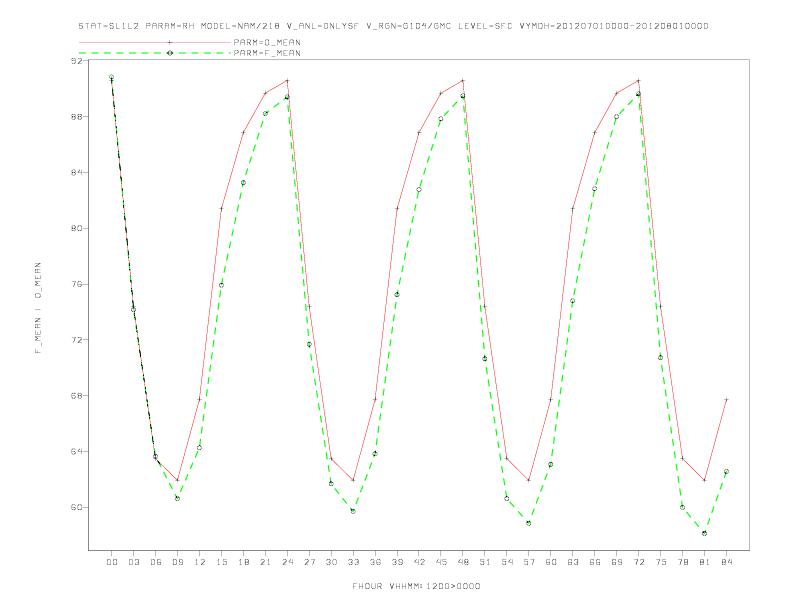
Task: Click x-axis tick label 21
Action: (266, 562)
